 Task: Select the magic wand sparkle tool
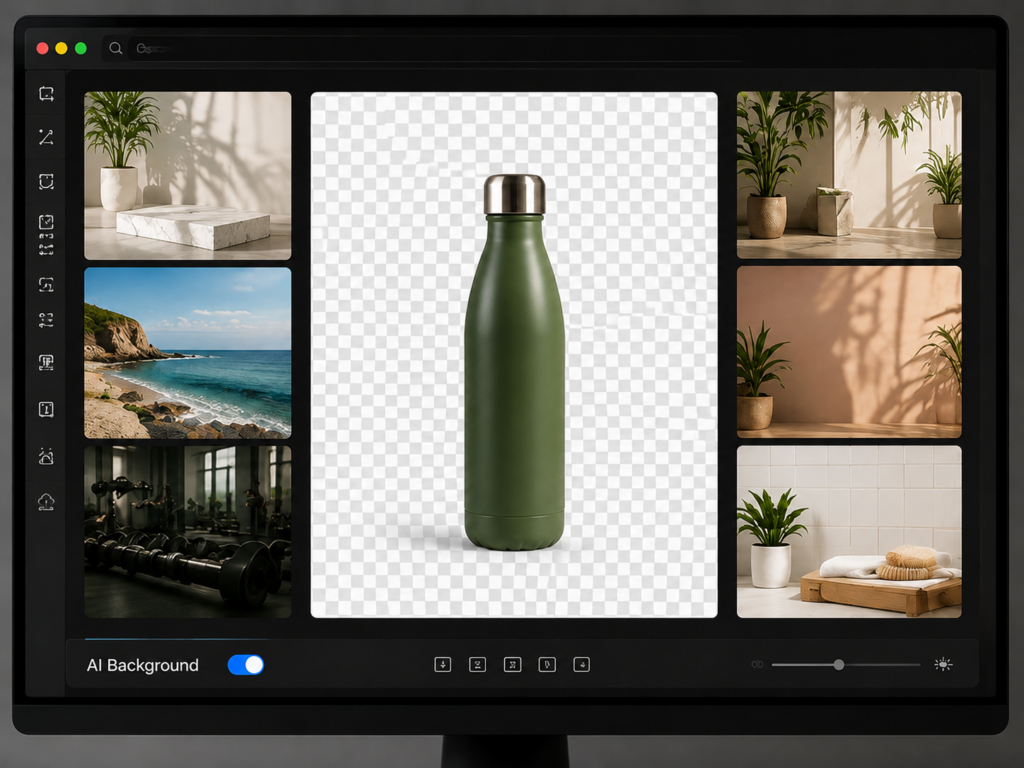click(x=46, y=136)
